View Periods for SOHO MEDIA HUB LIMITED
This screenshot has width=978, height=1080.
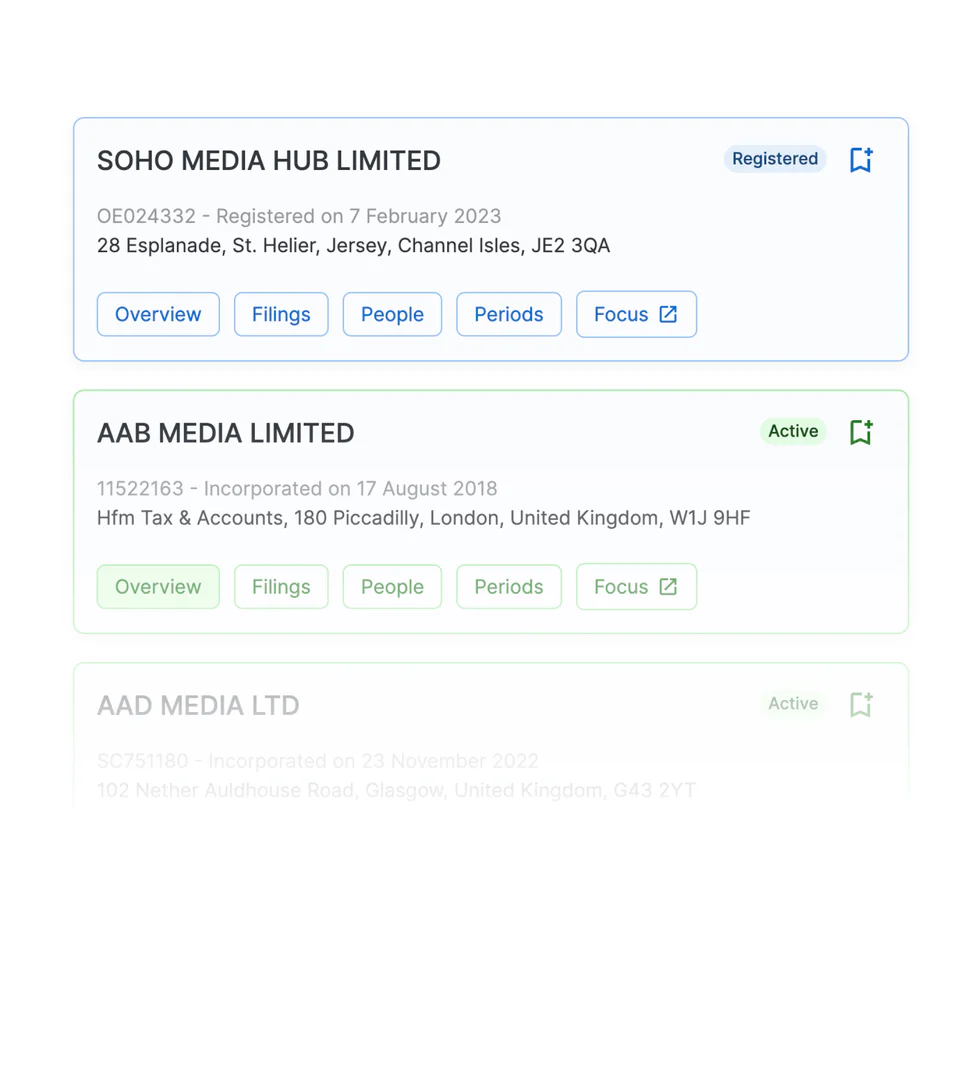point(508,314)
